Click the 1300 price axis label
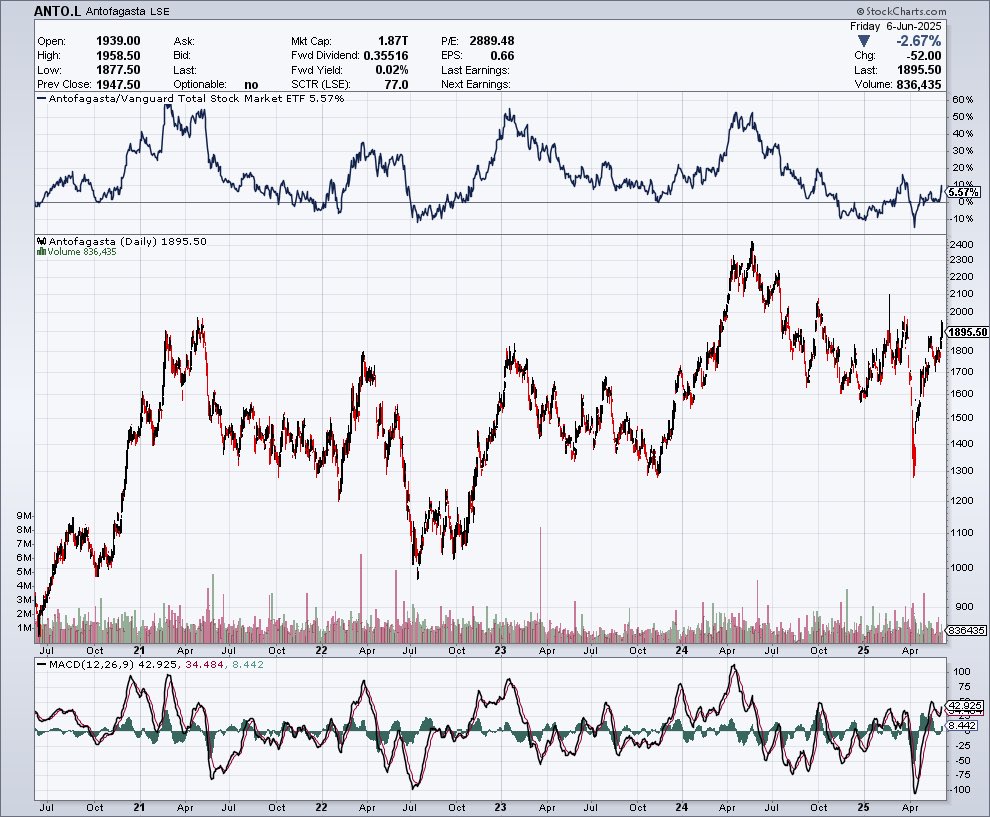 [960, 470]
